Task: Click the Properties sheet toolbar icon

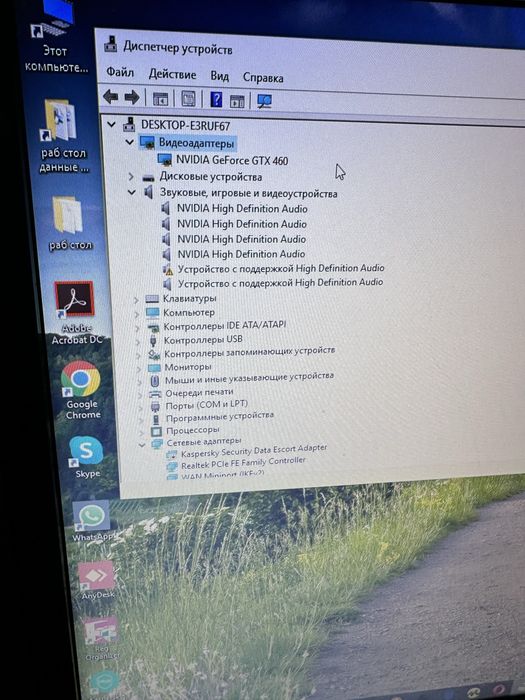Action: click(188, 99)
